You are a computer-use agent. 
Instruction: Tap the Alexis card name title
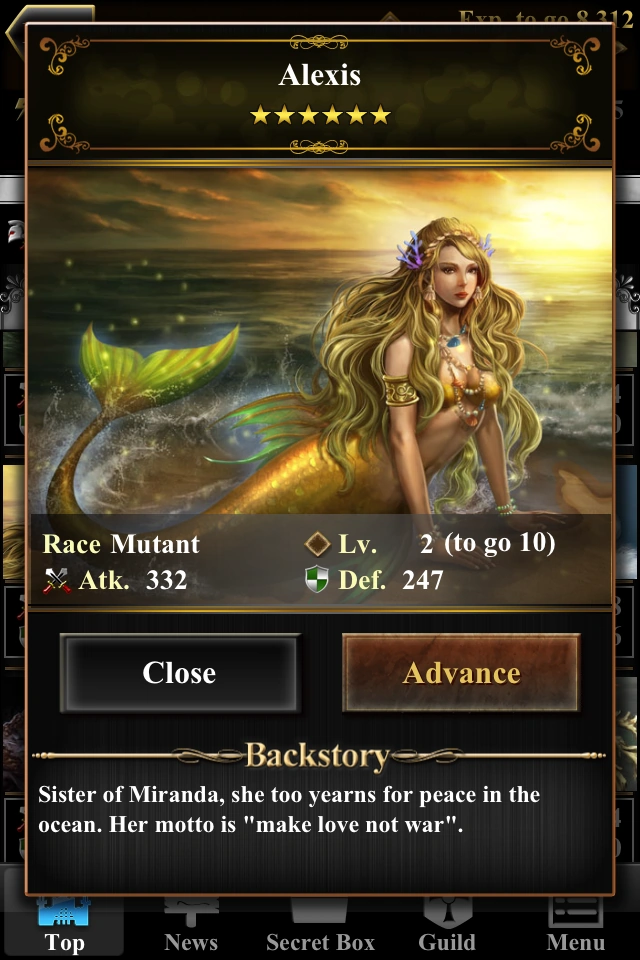(x=319, y=75)
